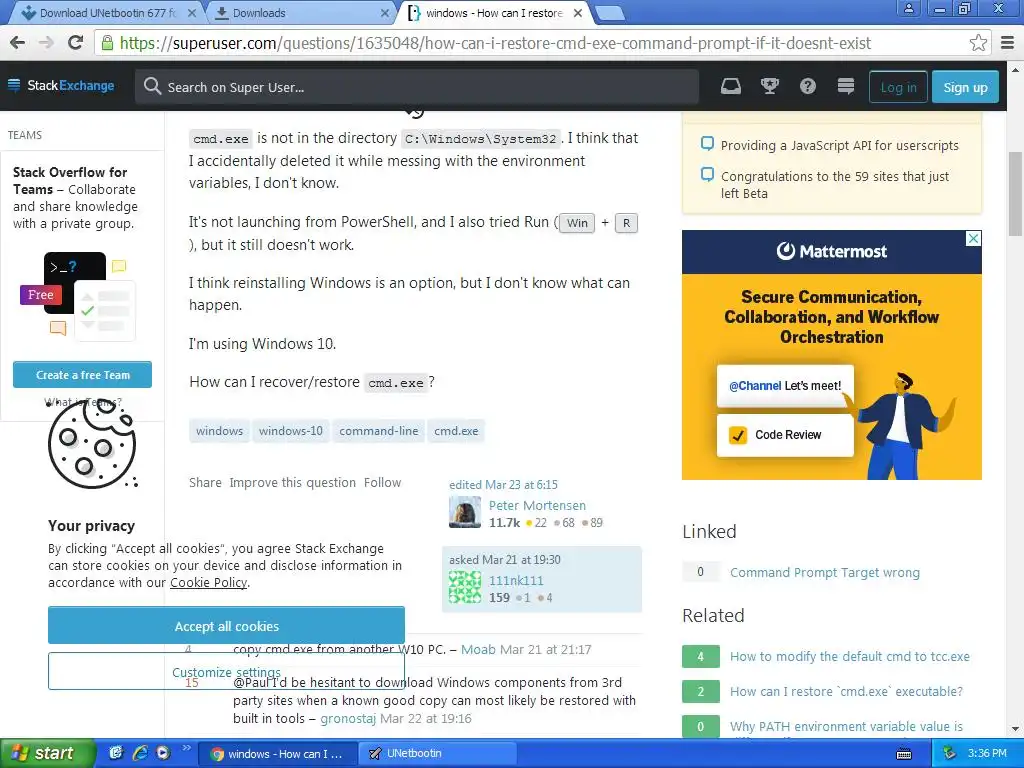Click the windows-10 tag
1024x768 pixels.
point(291,431)
